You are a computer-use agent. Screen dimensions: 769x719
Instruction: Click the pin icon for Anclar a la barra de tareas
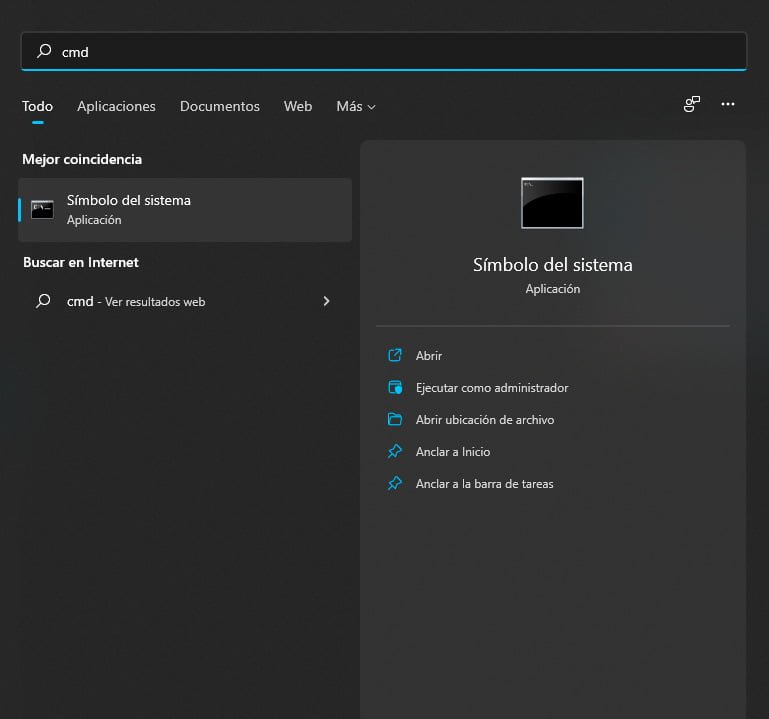(x=395, y=483)
